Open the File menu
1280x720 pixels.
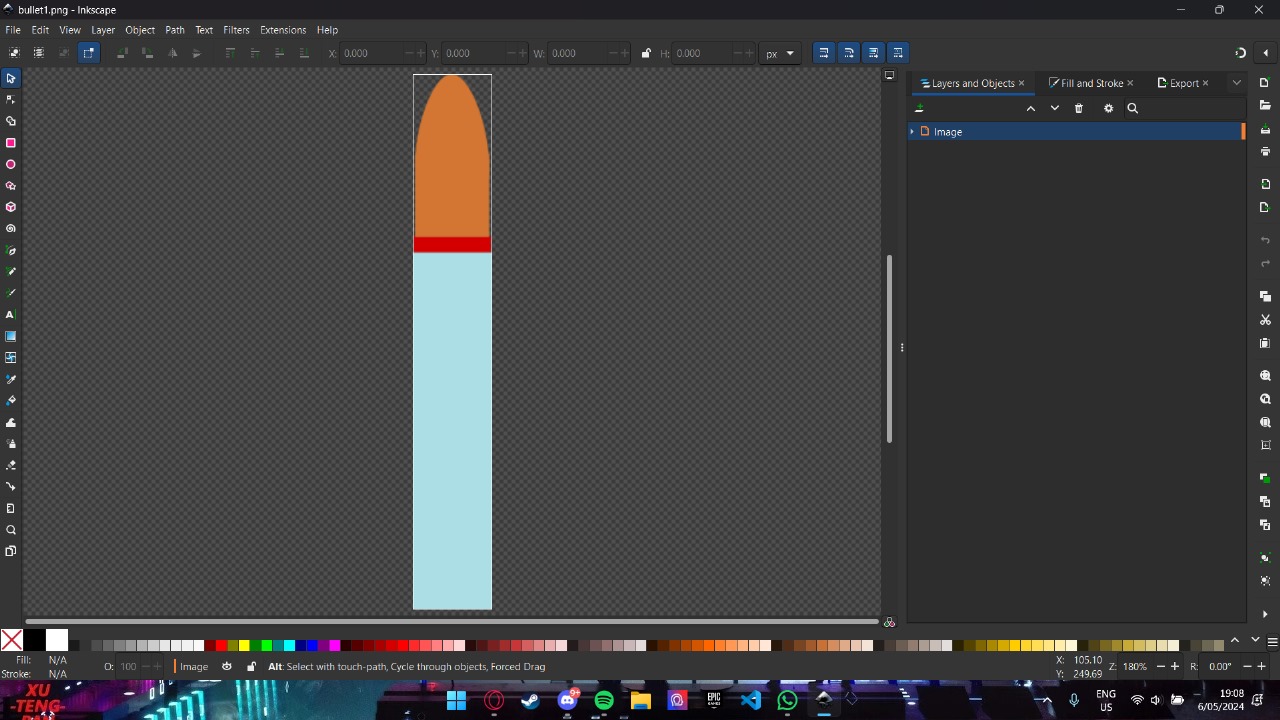pyautogui.click(x=13, y=30)
